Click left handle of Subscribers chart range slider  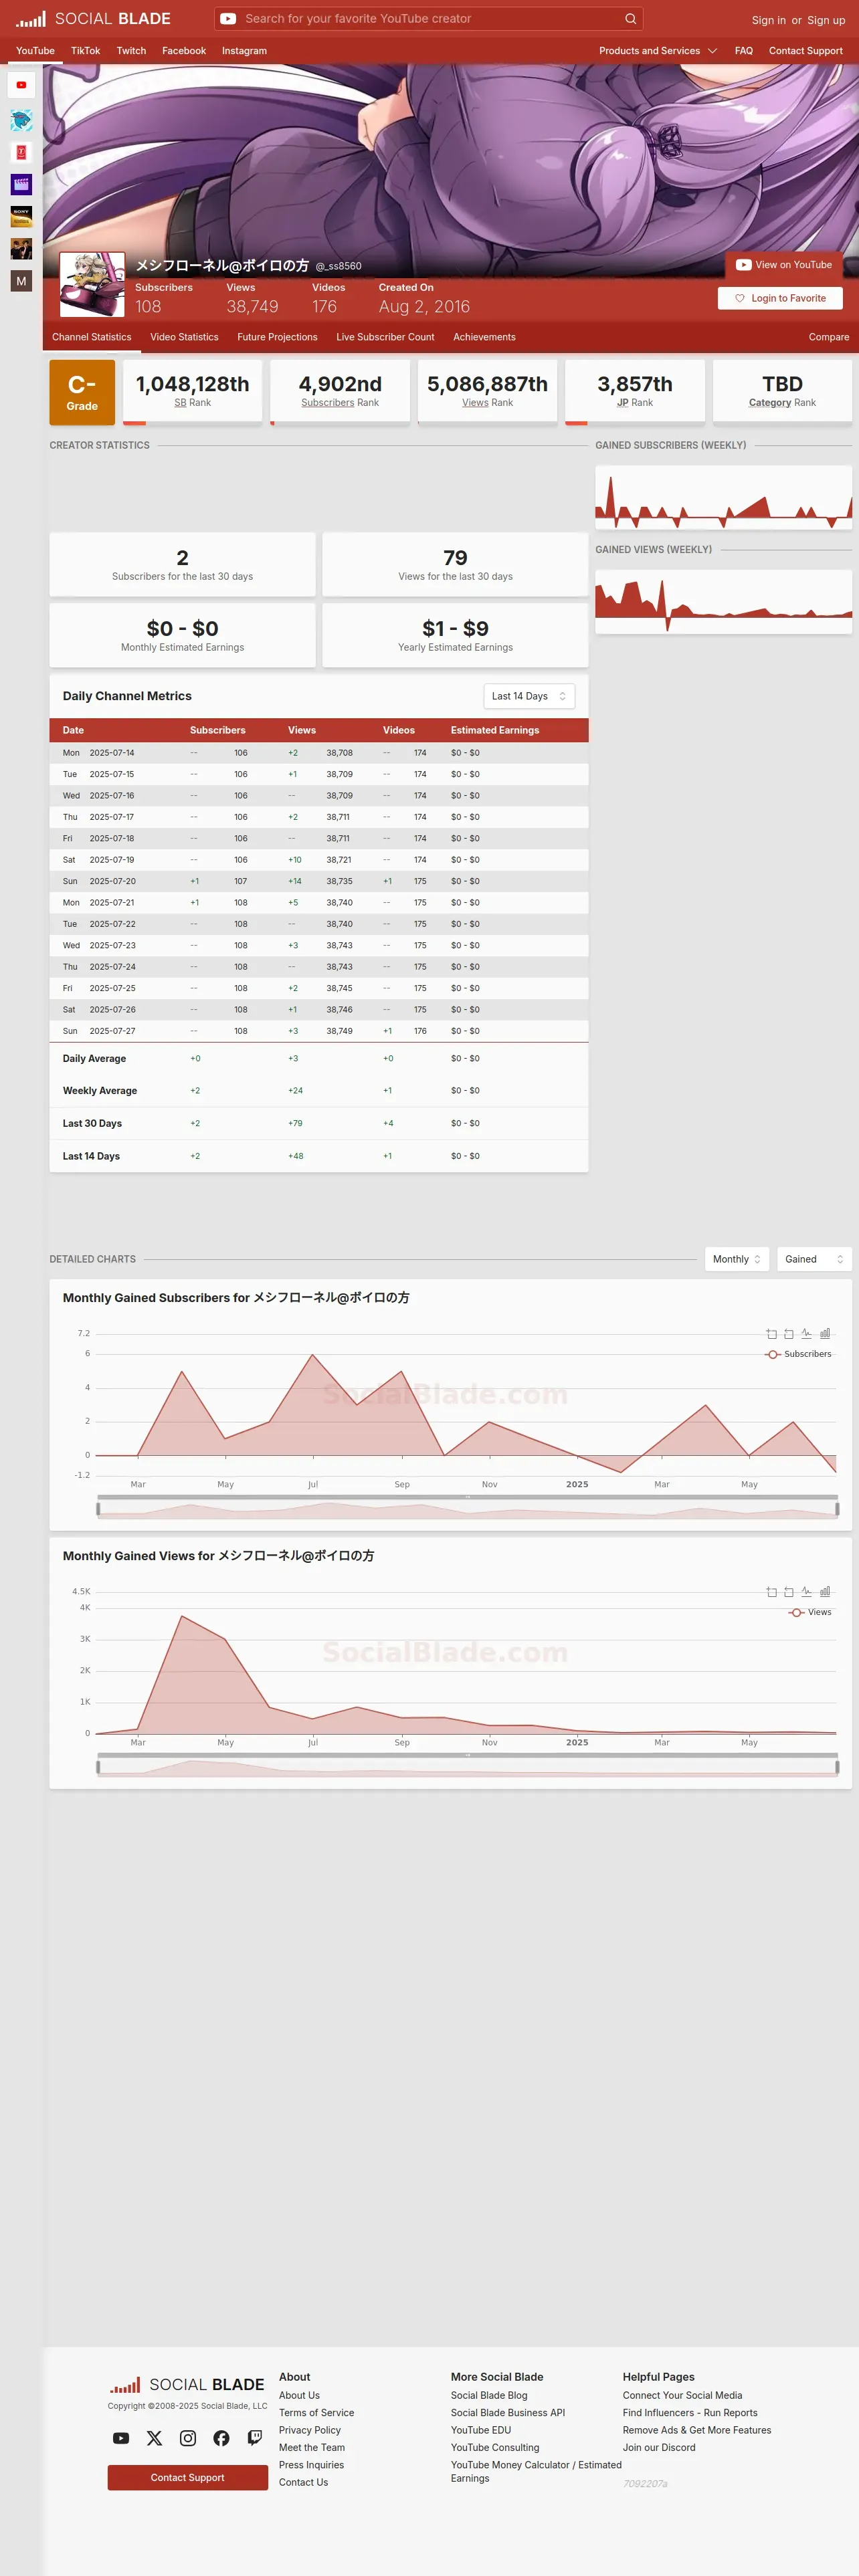(98, 1509)
